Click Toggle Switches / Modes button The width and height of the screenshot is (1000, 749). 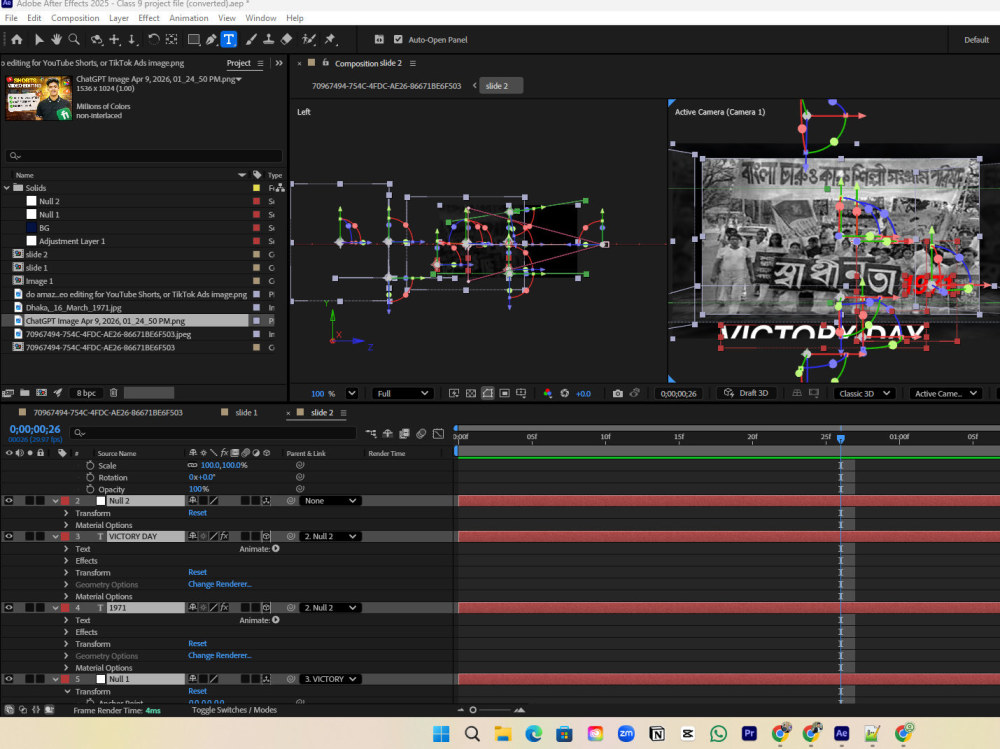click(234, 710)
